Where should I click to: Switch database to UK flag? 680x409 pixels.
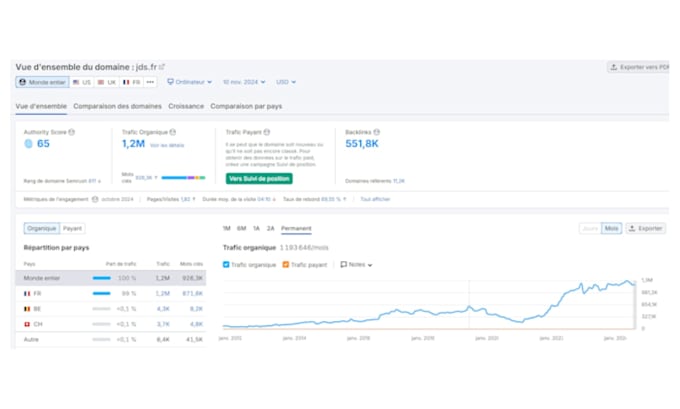107,82
